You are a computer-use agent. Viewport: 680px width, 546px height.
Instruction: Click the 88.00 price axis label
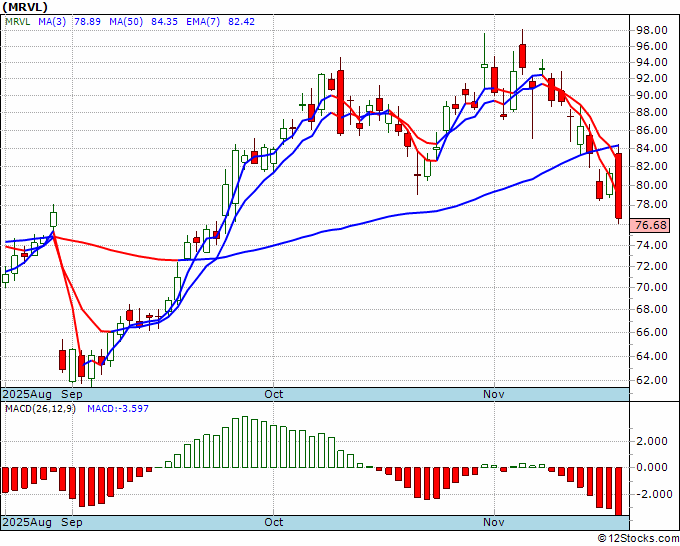coord(651,112)
